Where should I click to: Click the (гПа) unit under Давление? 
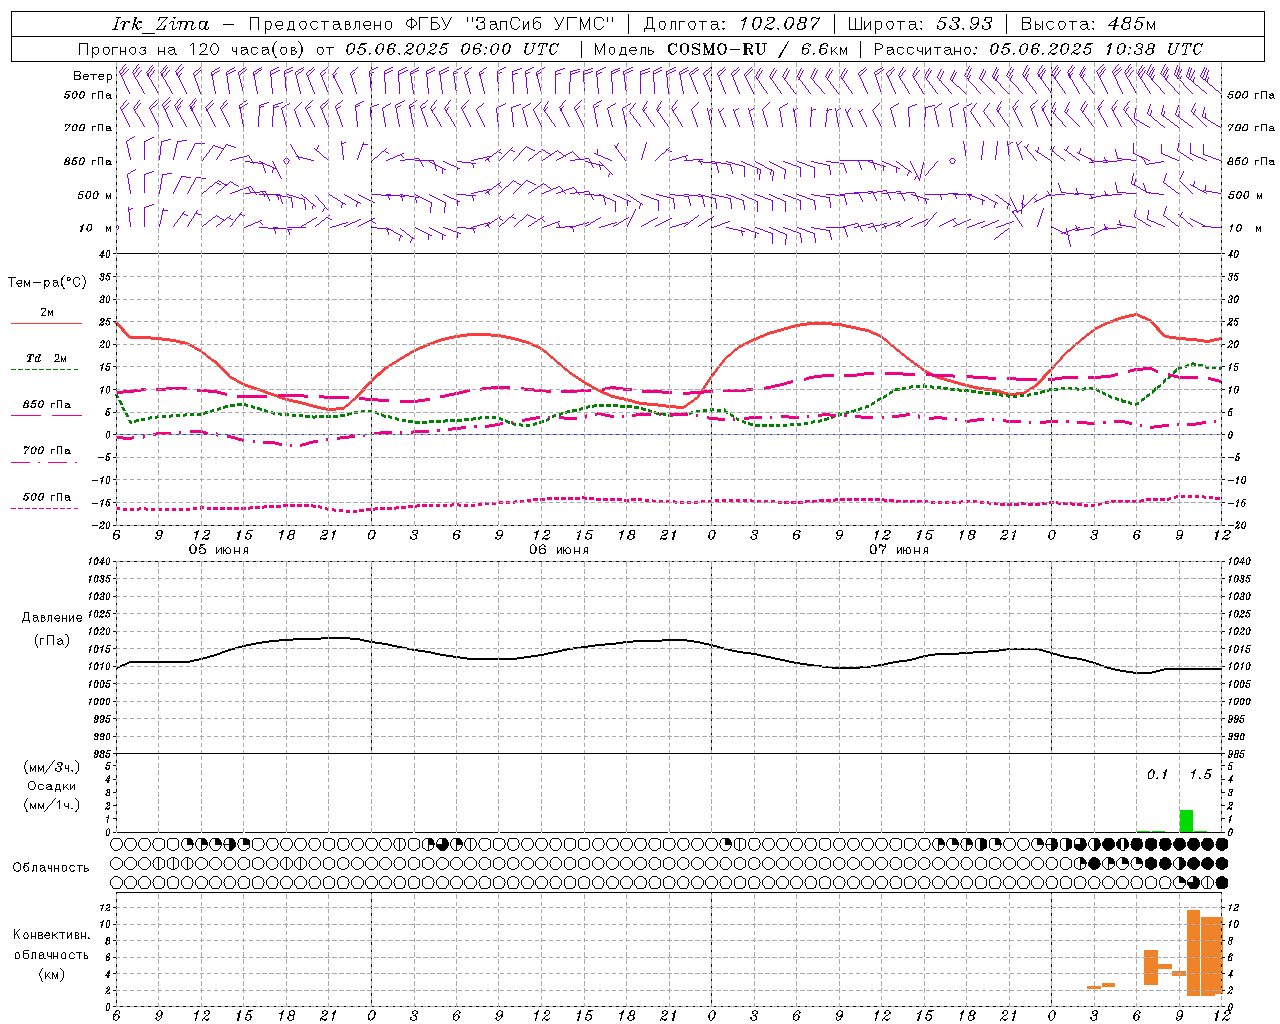point(52,640)
